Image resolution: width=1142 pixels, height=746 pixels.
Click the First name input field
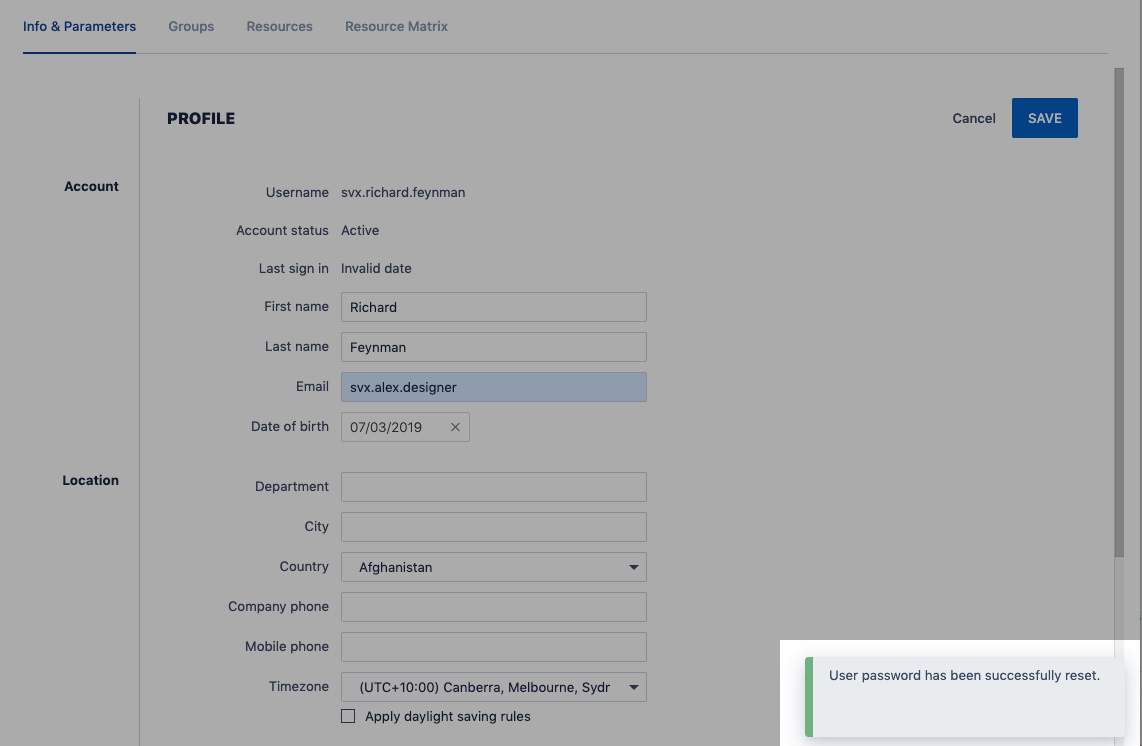point(494,307)
